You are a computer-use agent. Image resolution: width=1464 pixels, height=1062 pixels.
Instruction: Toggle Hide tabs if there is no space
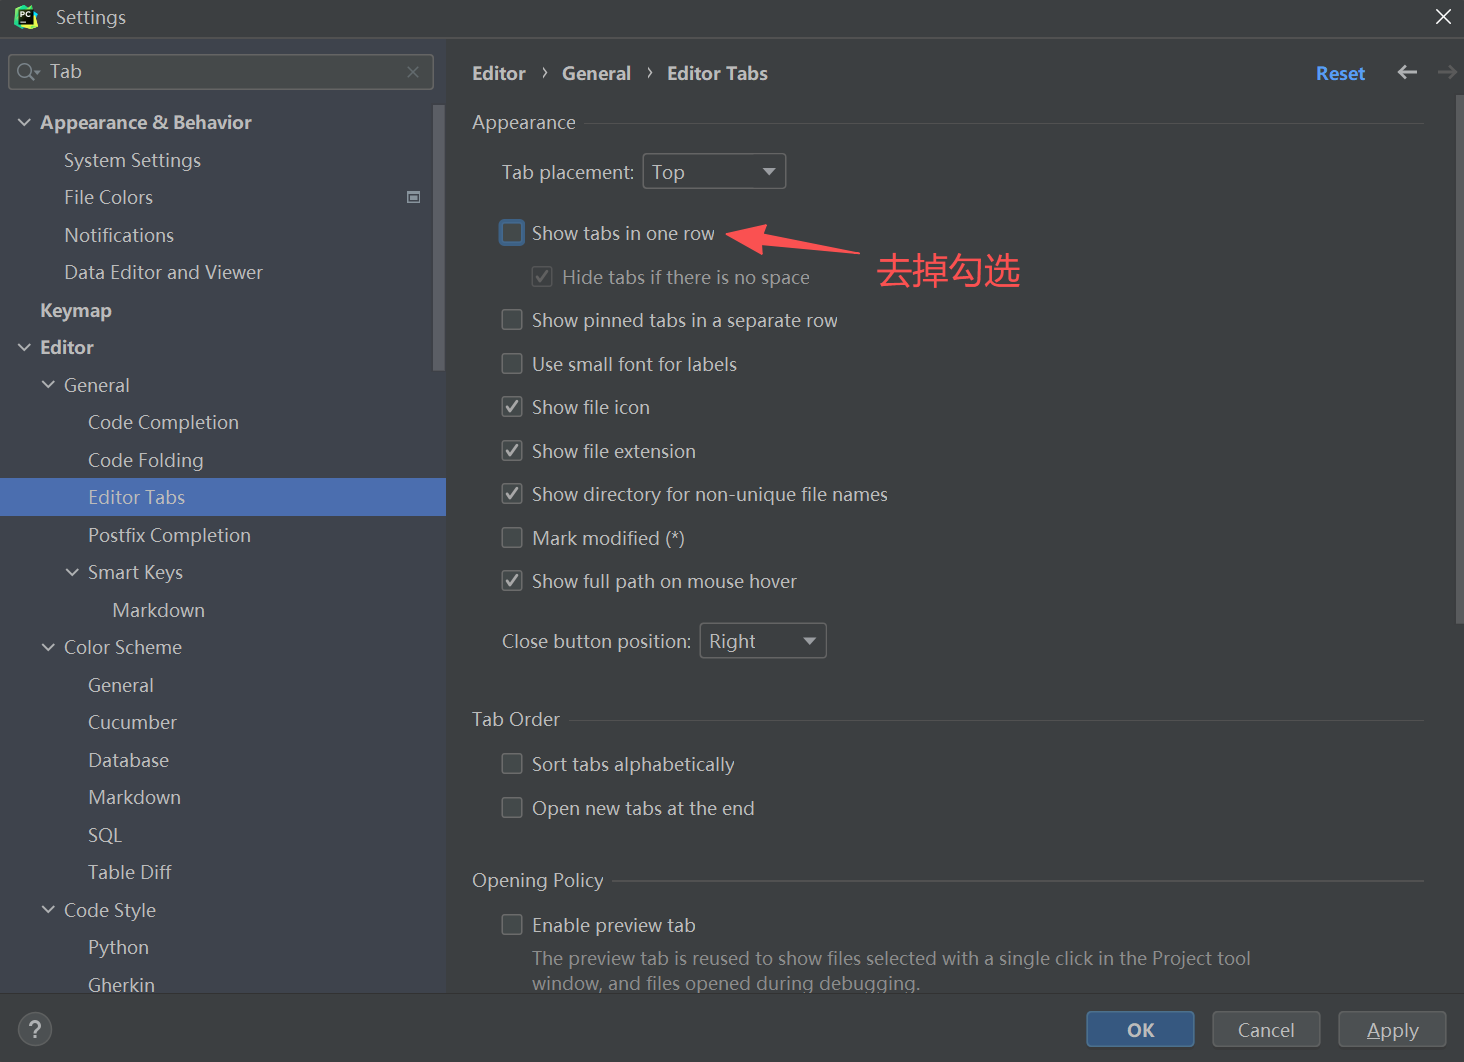(542, 277)
